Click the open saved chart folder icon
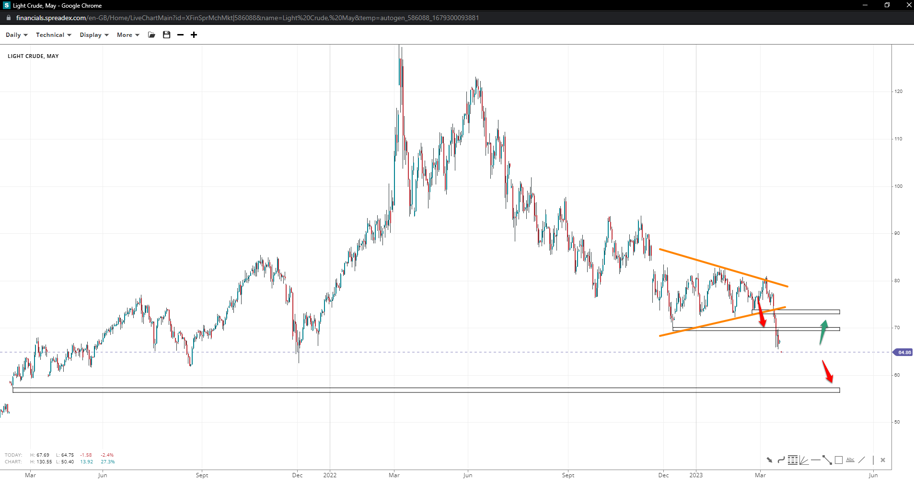The width and height of the screenshot is (914, 483). coord(152,35)
